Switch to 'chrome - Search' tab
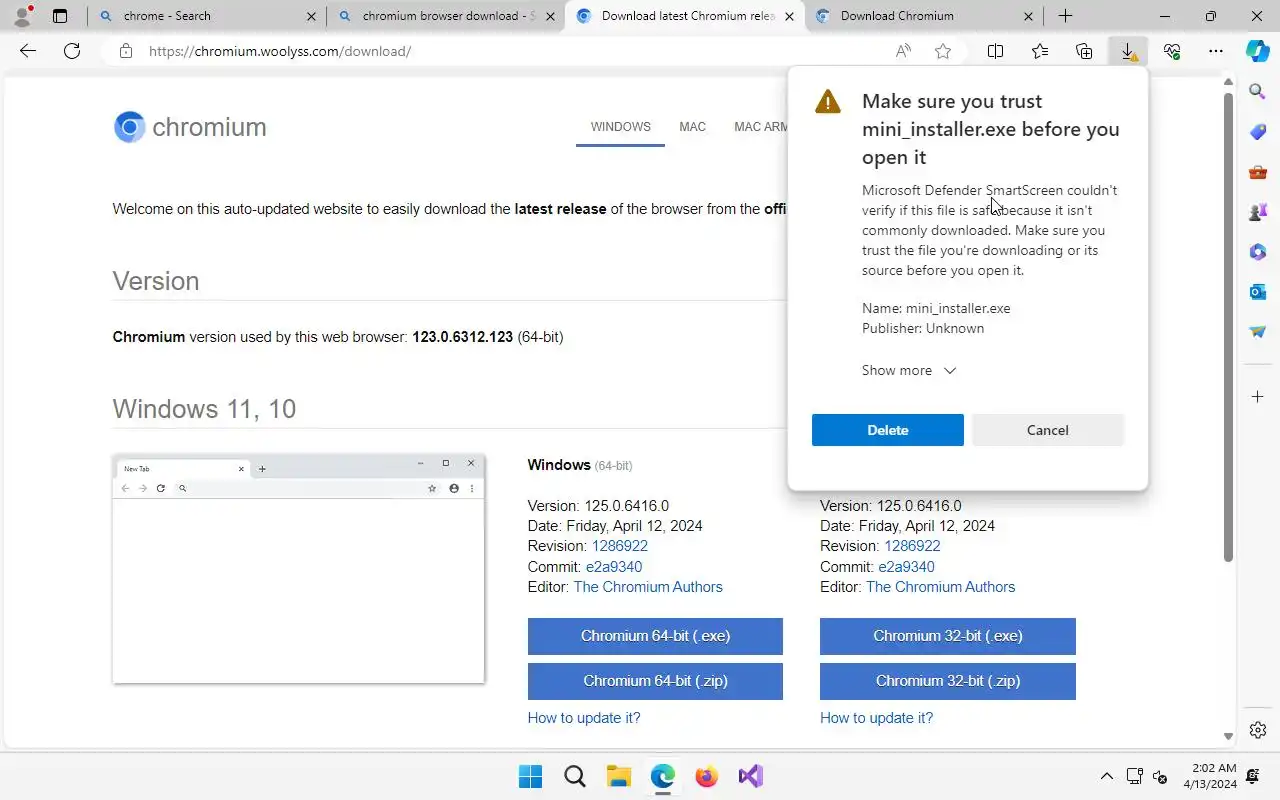 (x=207, y=16)
